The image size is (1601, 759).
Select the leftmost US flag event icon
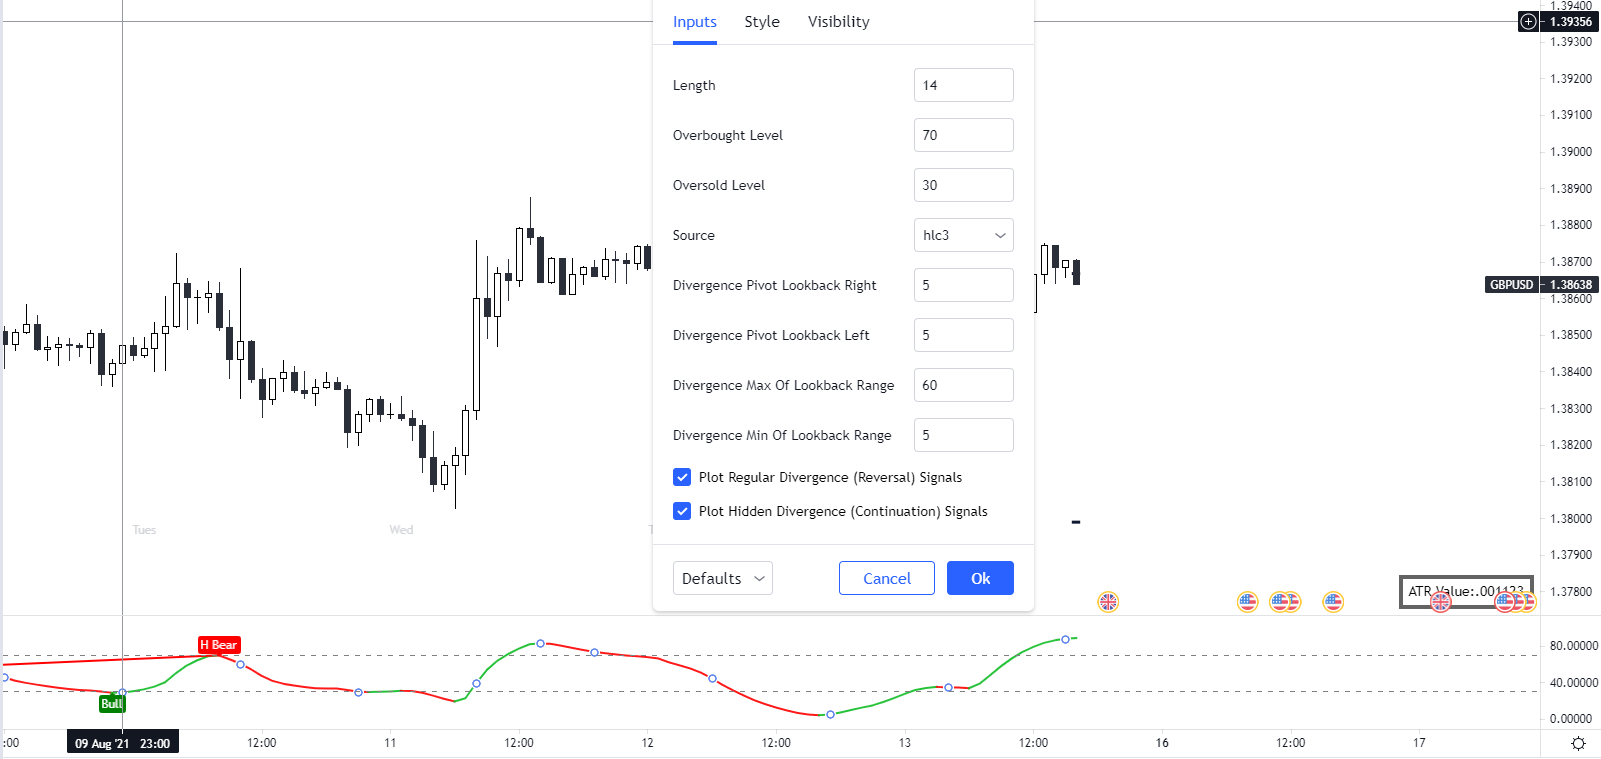[1247, 601]
